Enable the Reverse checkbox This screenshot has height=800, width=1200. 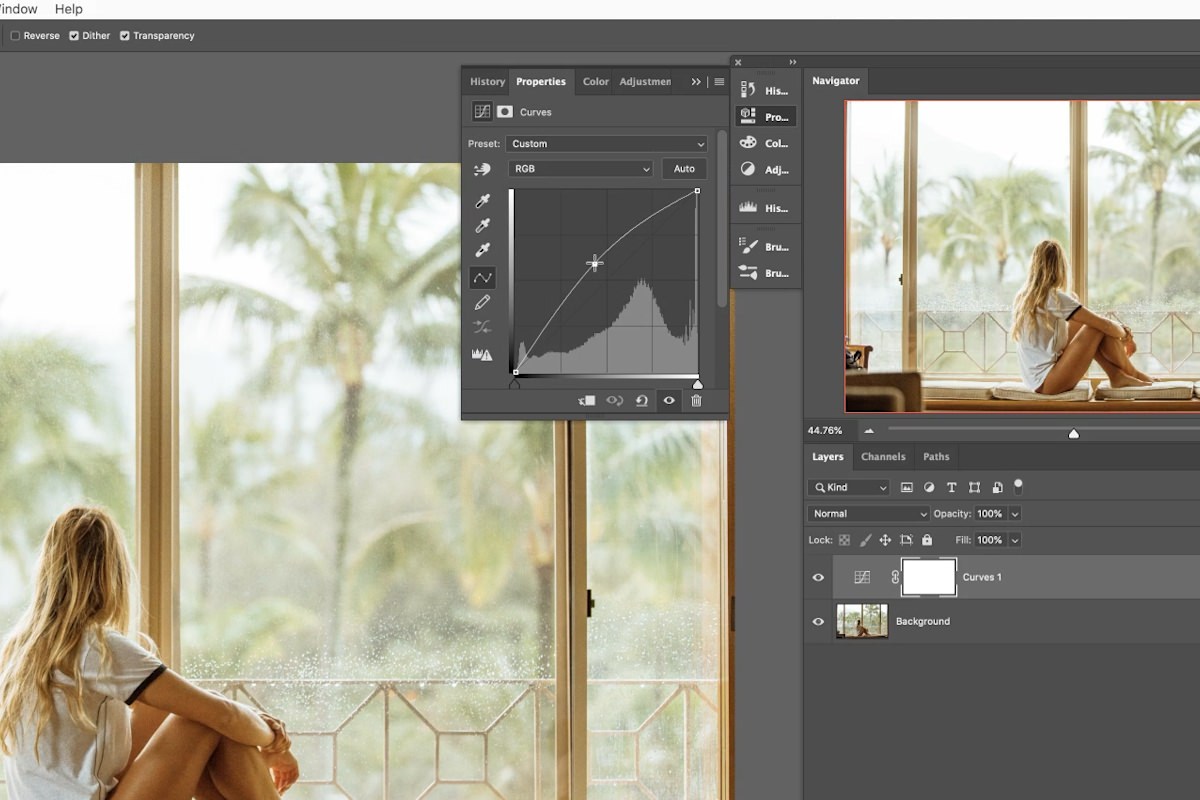[x=15, y=36]
